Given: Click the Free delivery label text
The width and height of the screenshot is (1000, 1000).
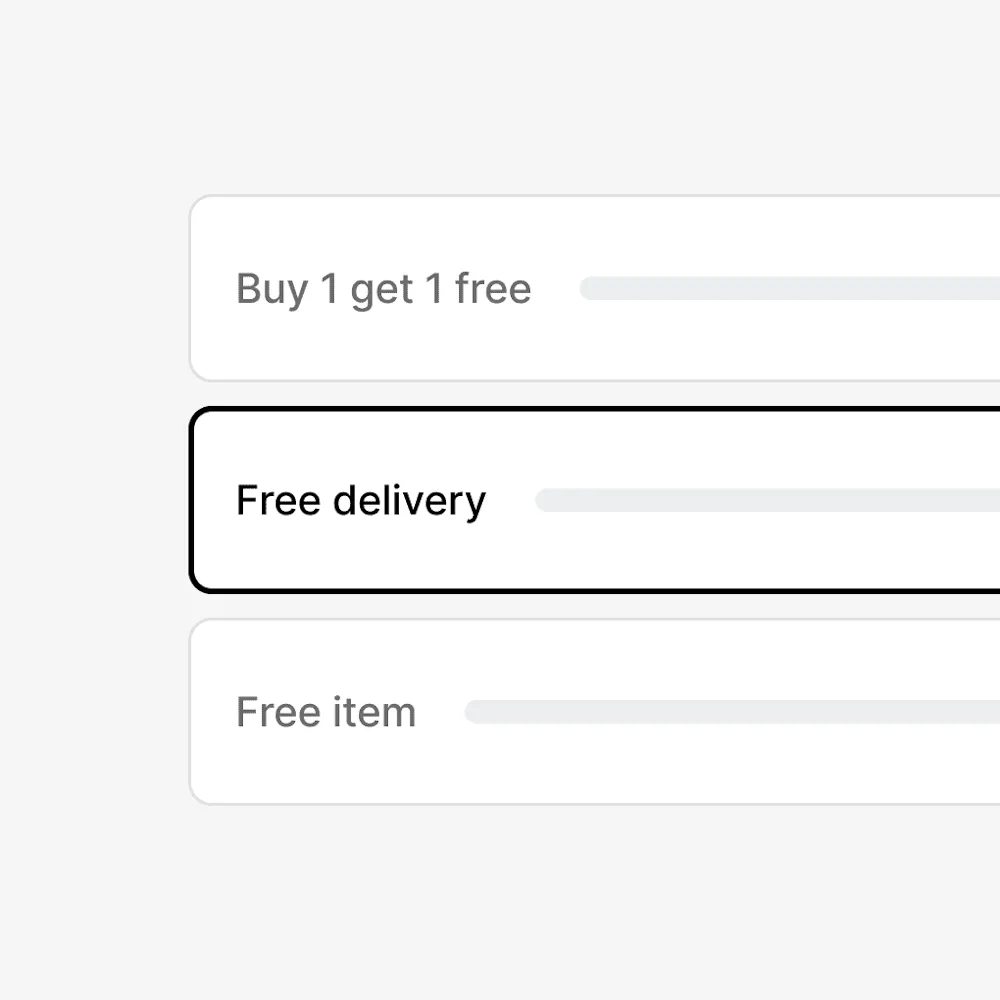Looking at the screenshot, I should click(360, 500).
